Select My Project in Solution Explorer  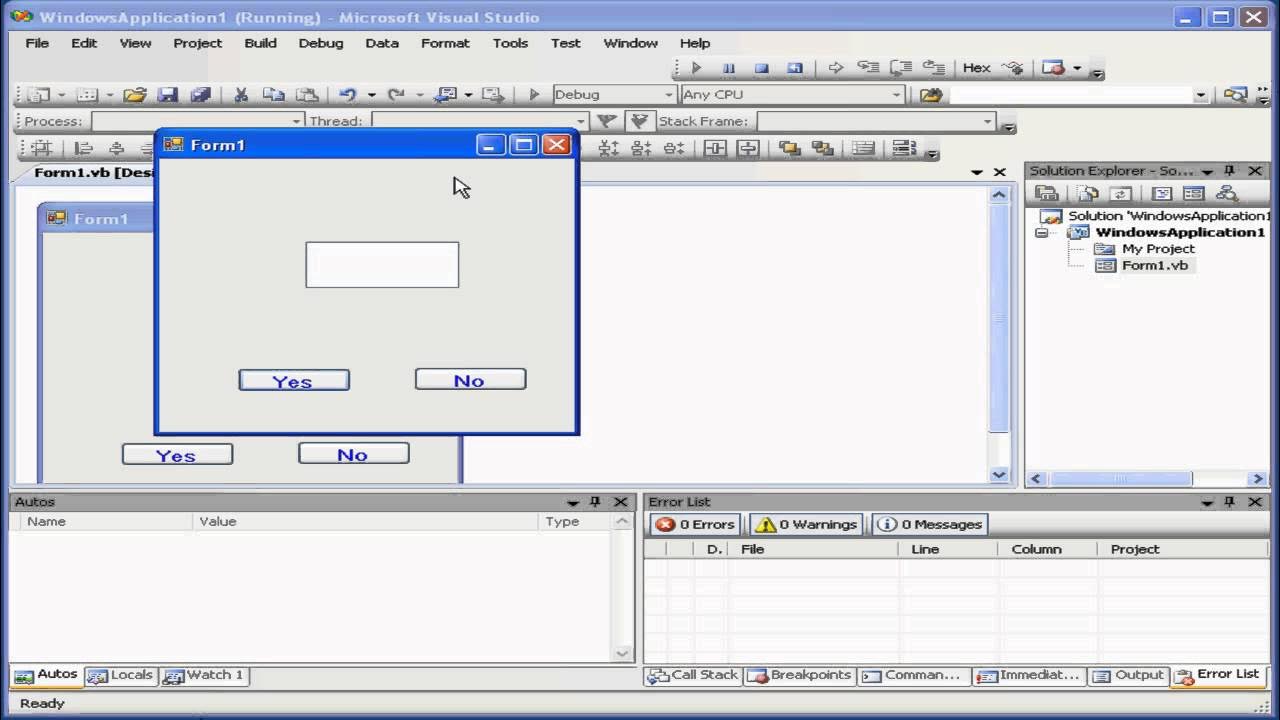1158,249
